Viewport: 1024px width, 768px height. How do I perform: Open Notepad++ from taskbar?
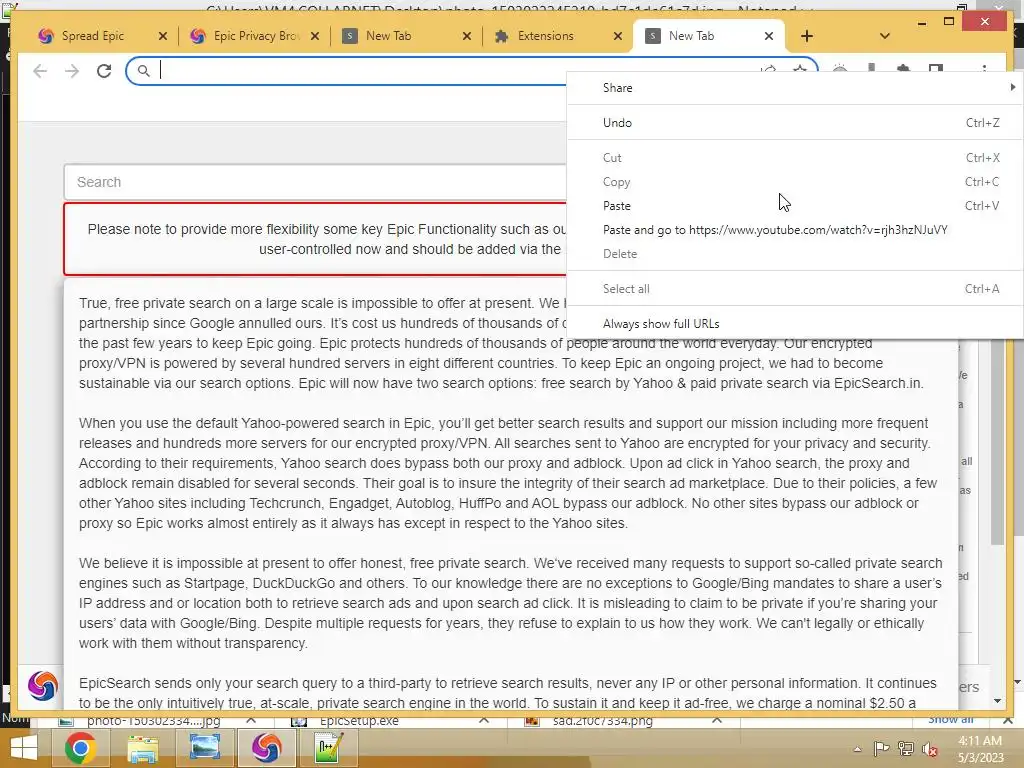coord(328,748)
